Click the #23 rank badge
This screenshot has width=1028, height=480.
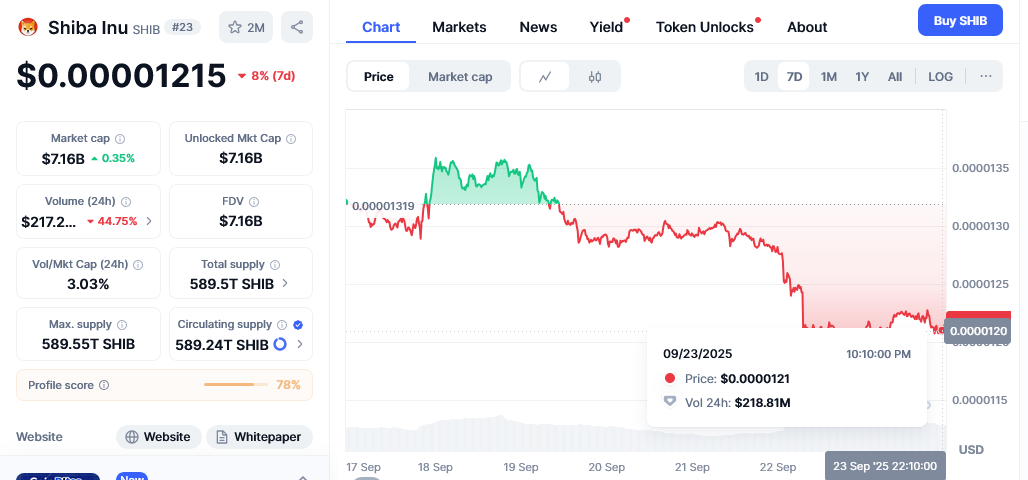pos(182,28)
